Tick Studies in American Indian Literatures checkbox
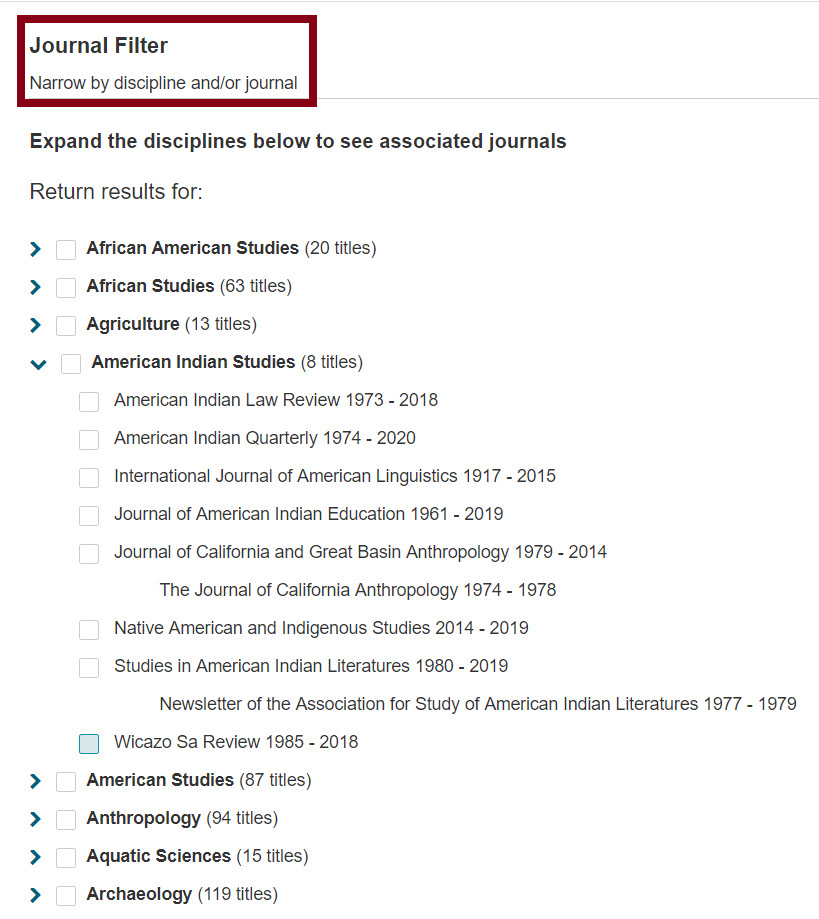Screen dimensions: 819x919 click(89, 667)
